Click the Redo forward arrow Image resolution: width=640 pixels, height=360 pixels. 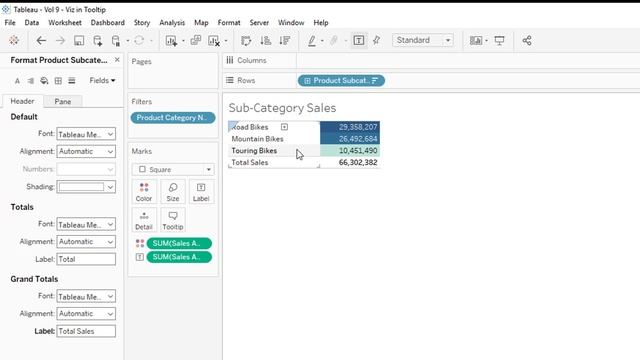tap(60, 40)
